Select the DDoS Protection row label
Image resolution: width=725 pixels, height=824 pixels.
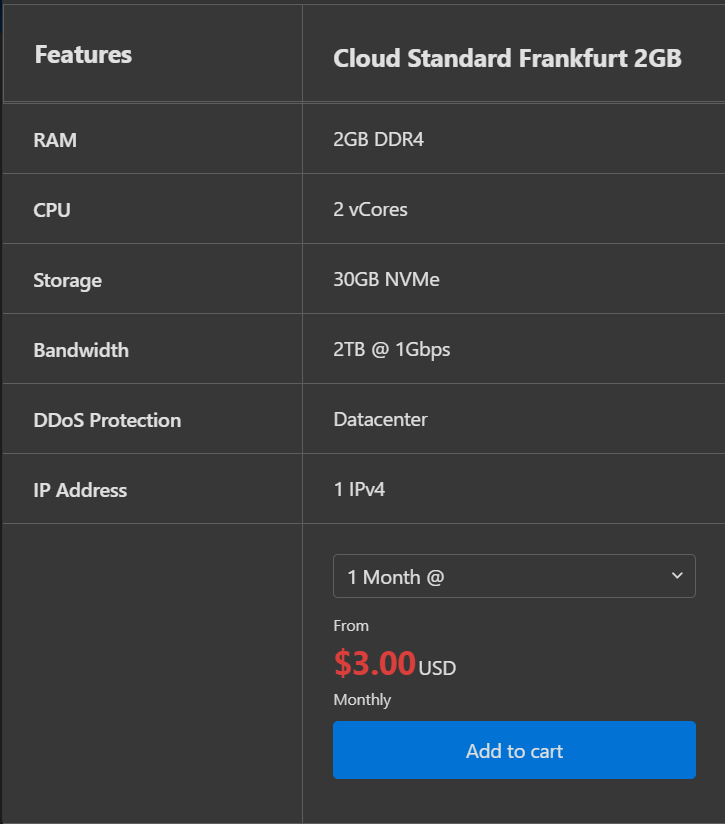[107, 420]
